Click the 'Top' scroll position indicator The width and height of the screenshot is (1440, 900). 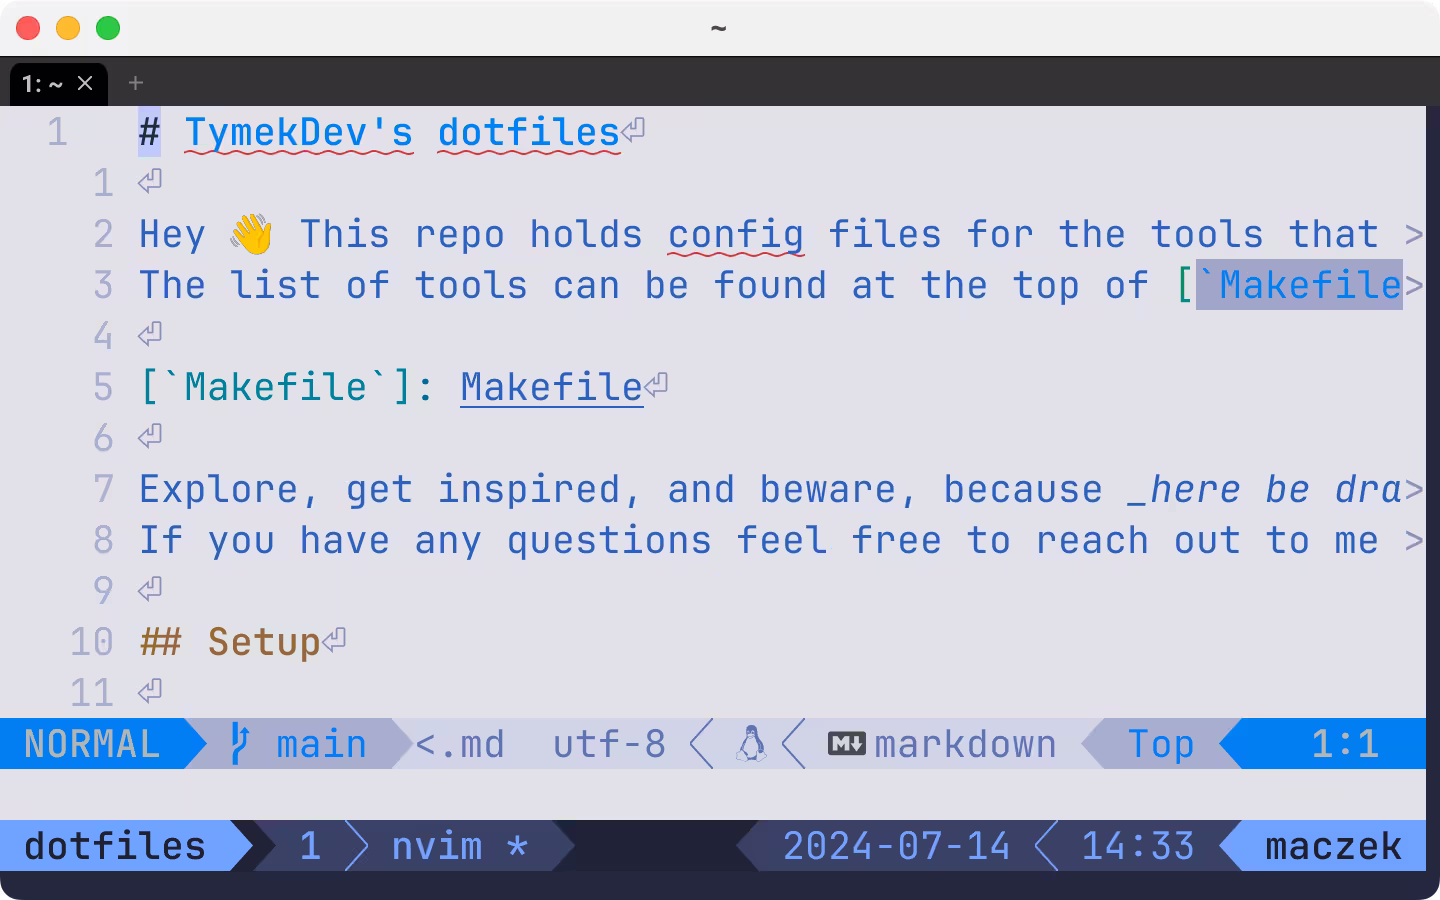coord(1161,744)
